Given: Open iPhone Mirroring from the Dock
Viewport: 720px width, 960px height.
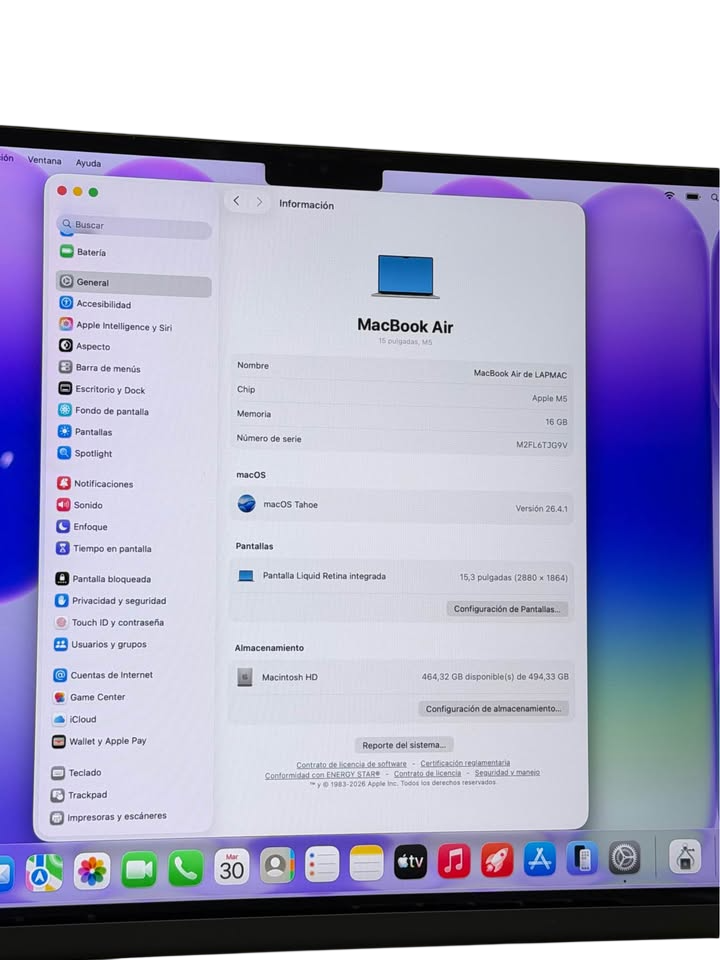Looking at the screenshot, I should point(582,858).
